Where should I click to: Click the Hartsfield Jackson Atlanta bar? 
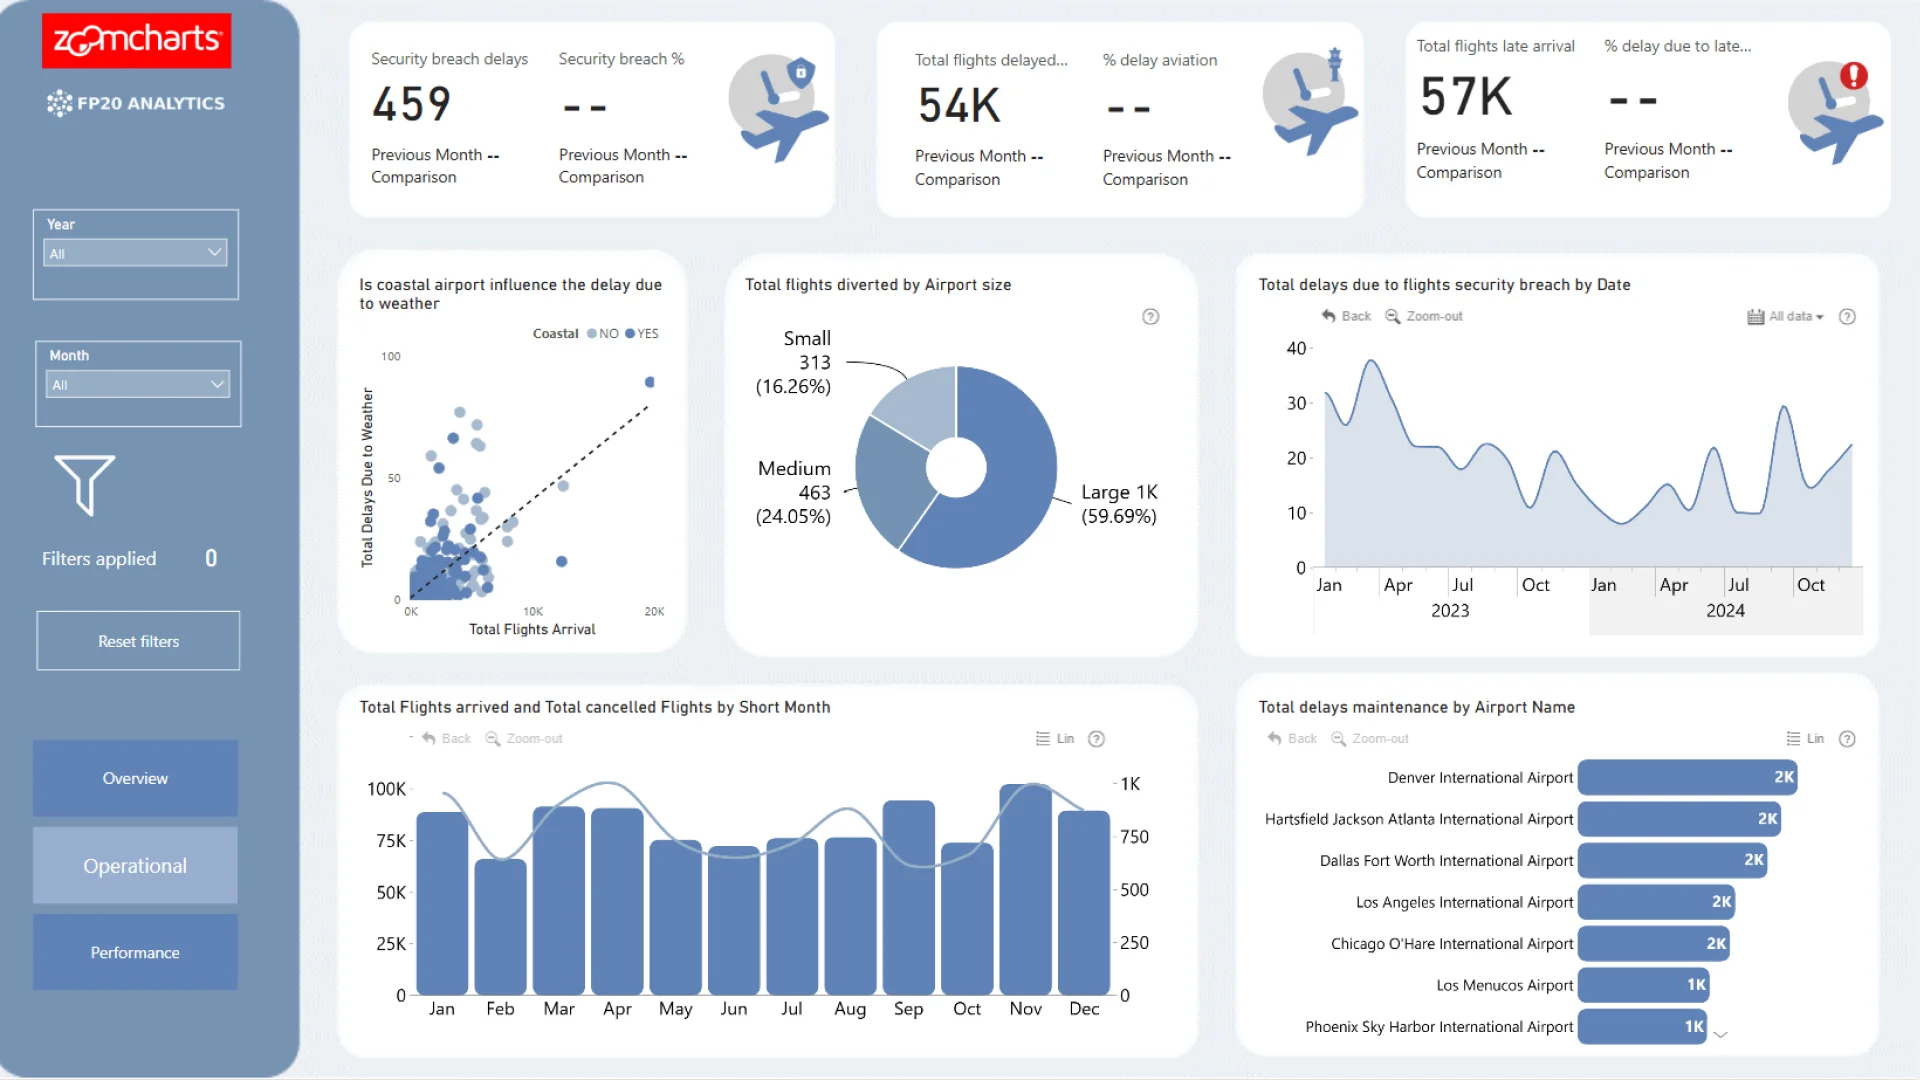1679,819
